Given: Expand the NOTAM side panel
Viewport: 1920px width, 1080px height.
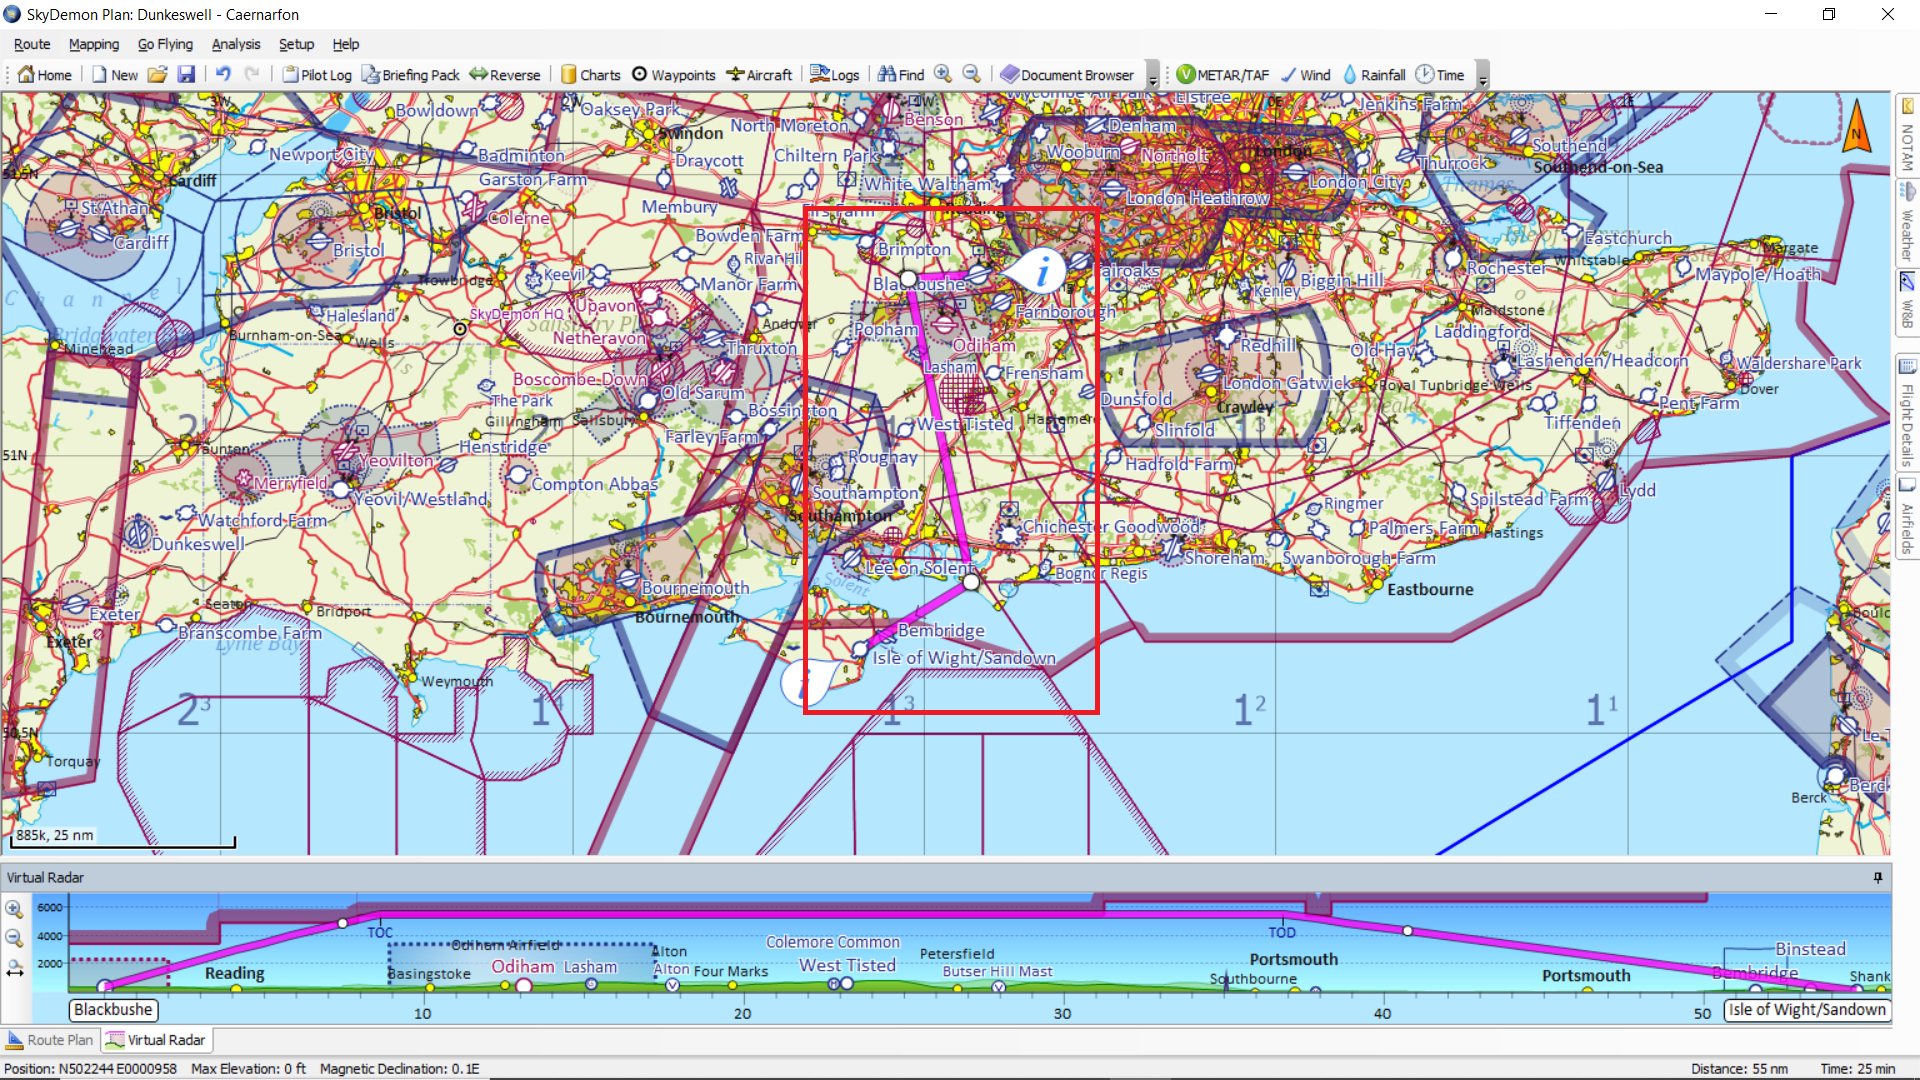Looking at the screenshot, I should pos(1907,135).
